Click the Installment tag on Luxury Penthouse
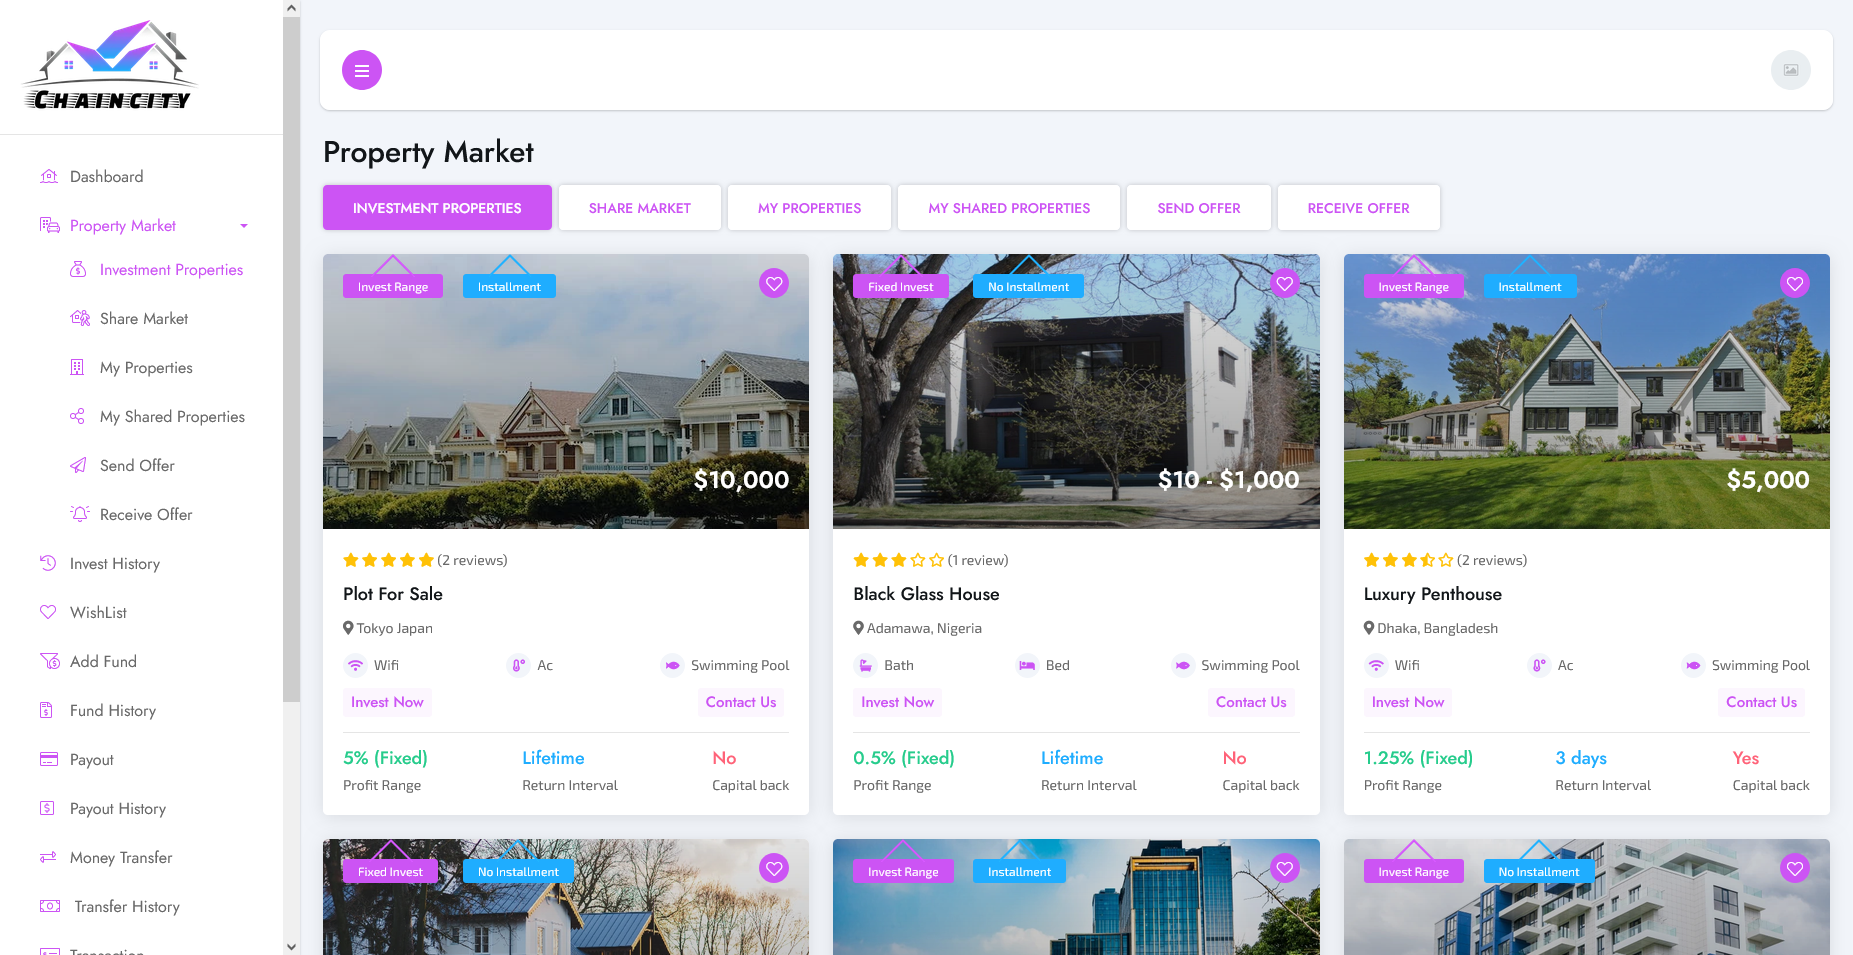The image size is (1853, 955). point(1530,287)
